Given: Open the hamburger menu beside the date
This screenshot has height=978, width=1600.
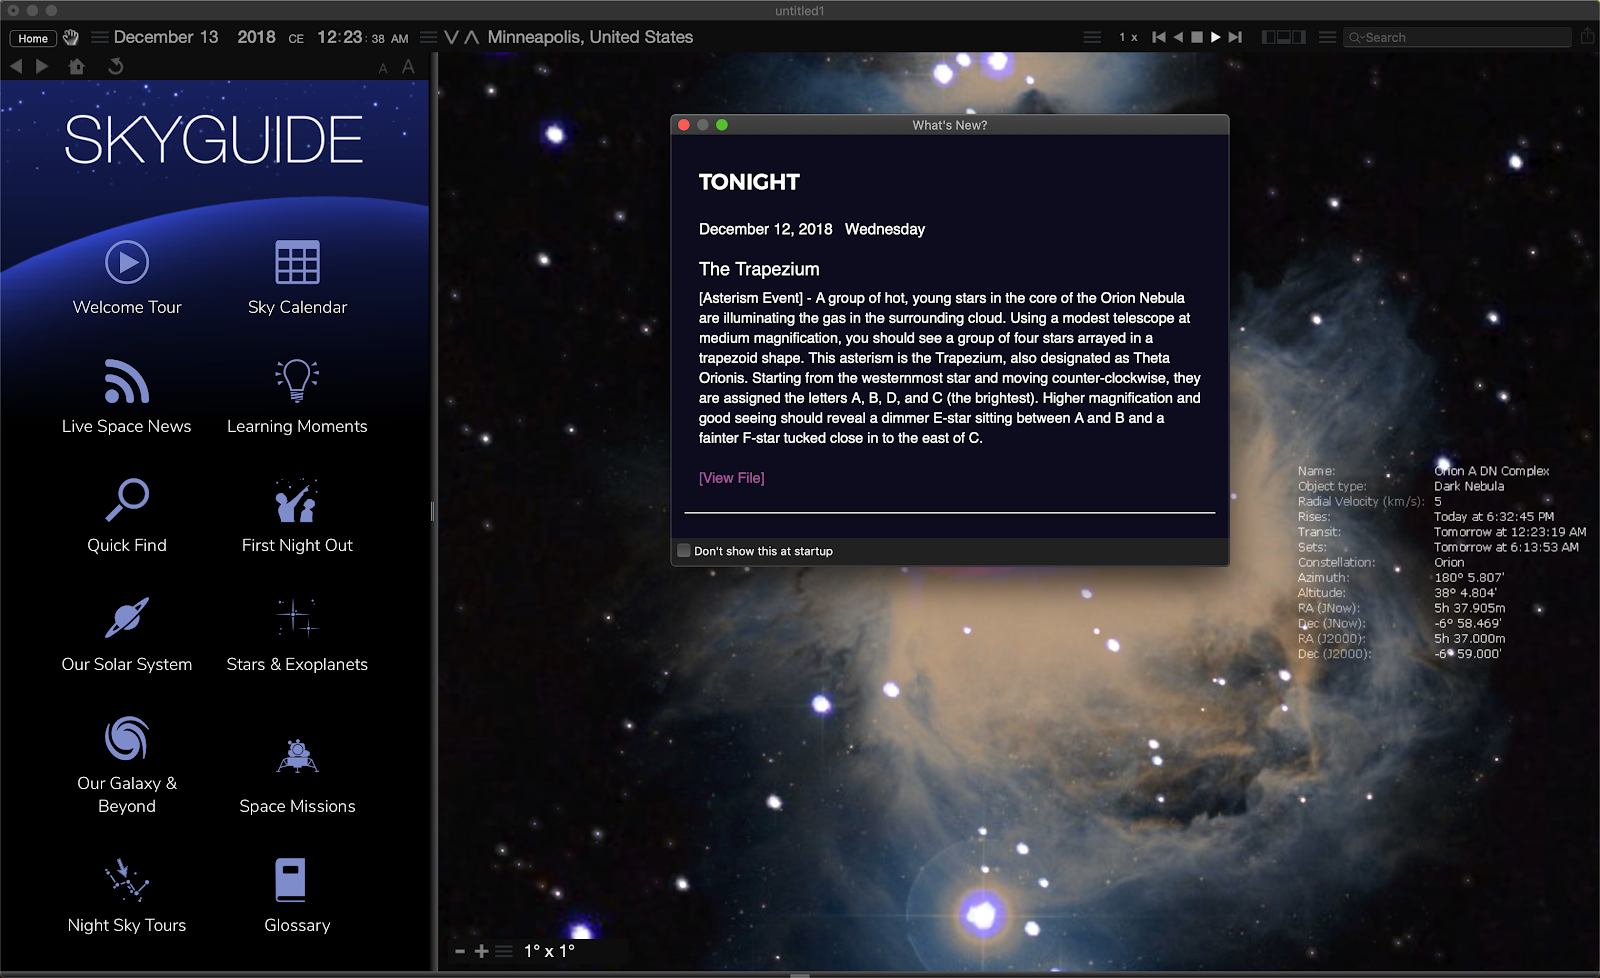Looking at the screenshot, I should point(98,36).
